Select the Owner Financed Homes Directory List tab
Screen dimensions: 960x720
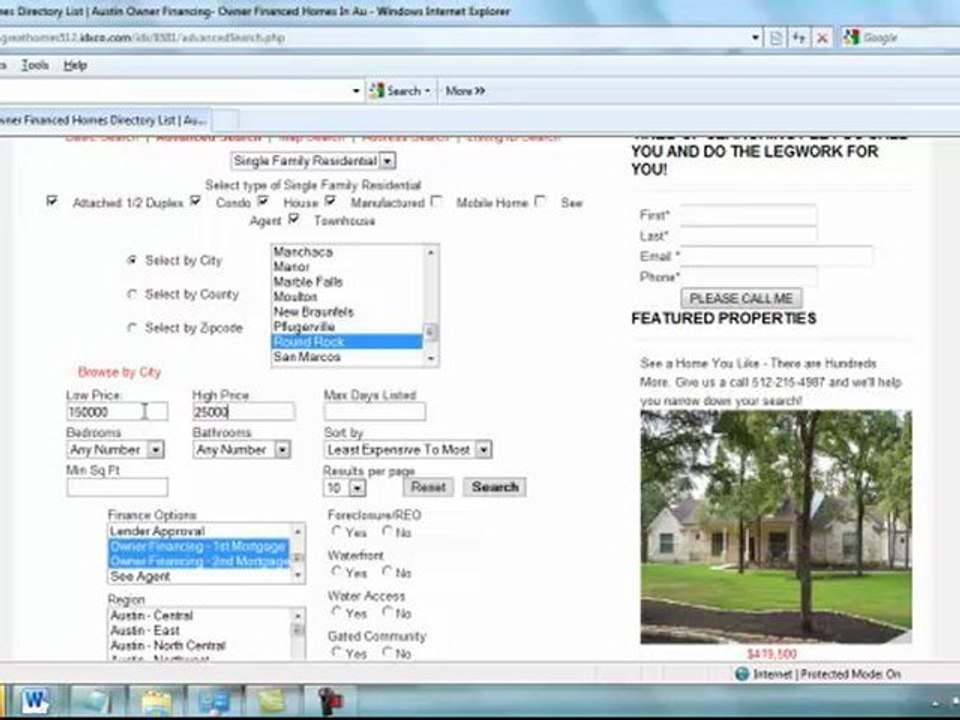tap(103, 120)
